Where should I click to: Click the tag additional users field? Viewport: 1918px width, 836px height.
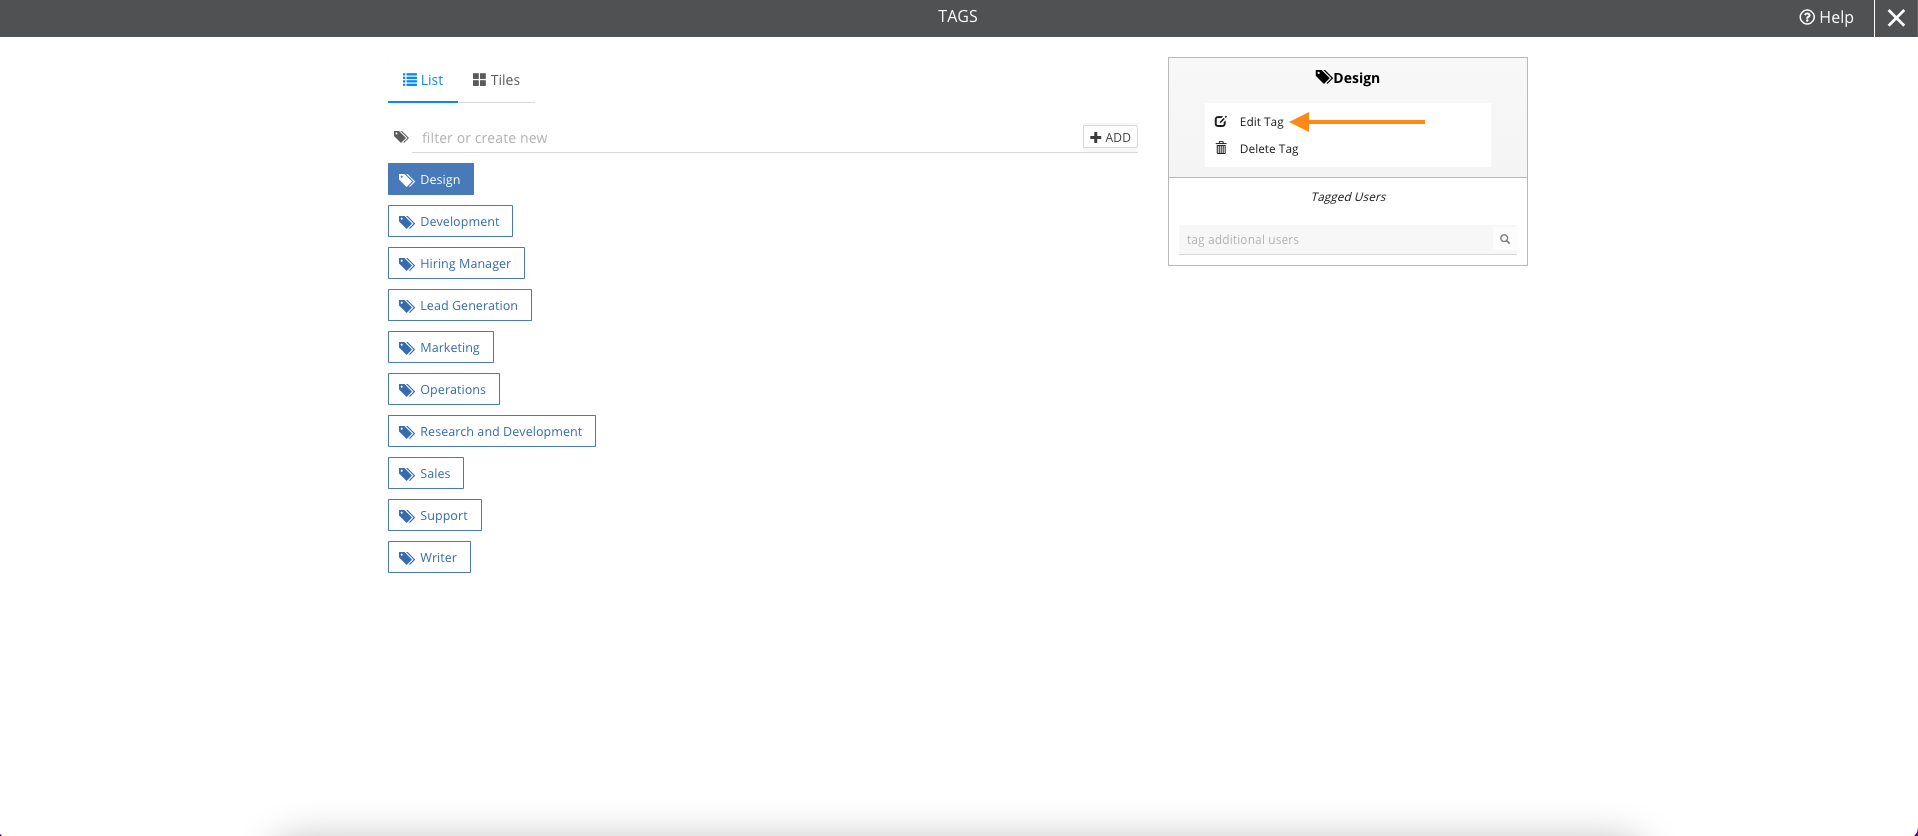tap(1336, 240)
